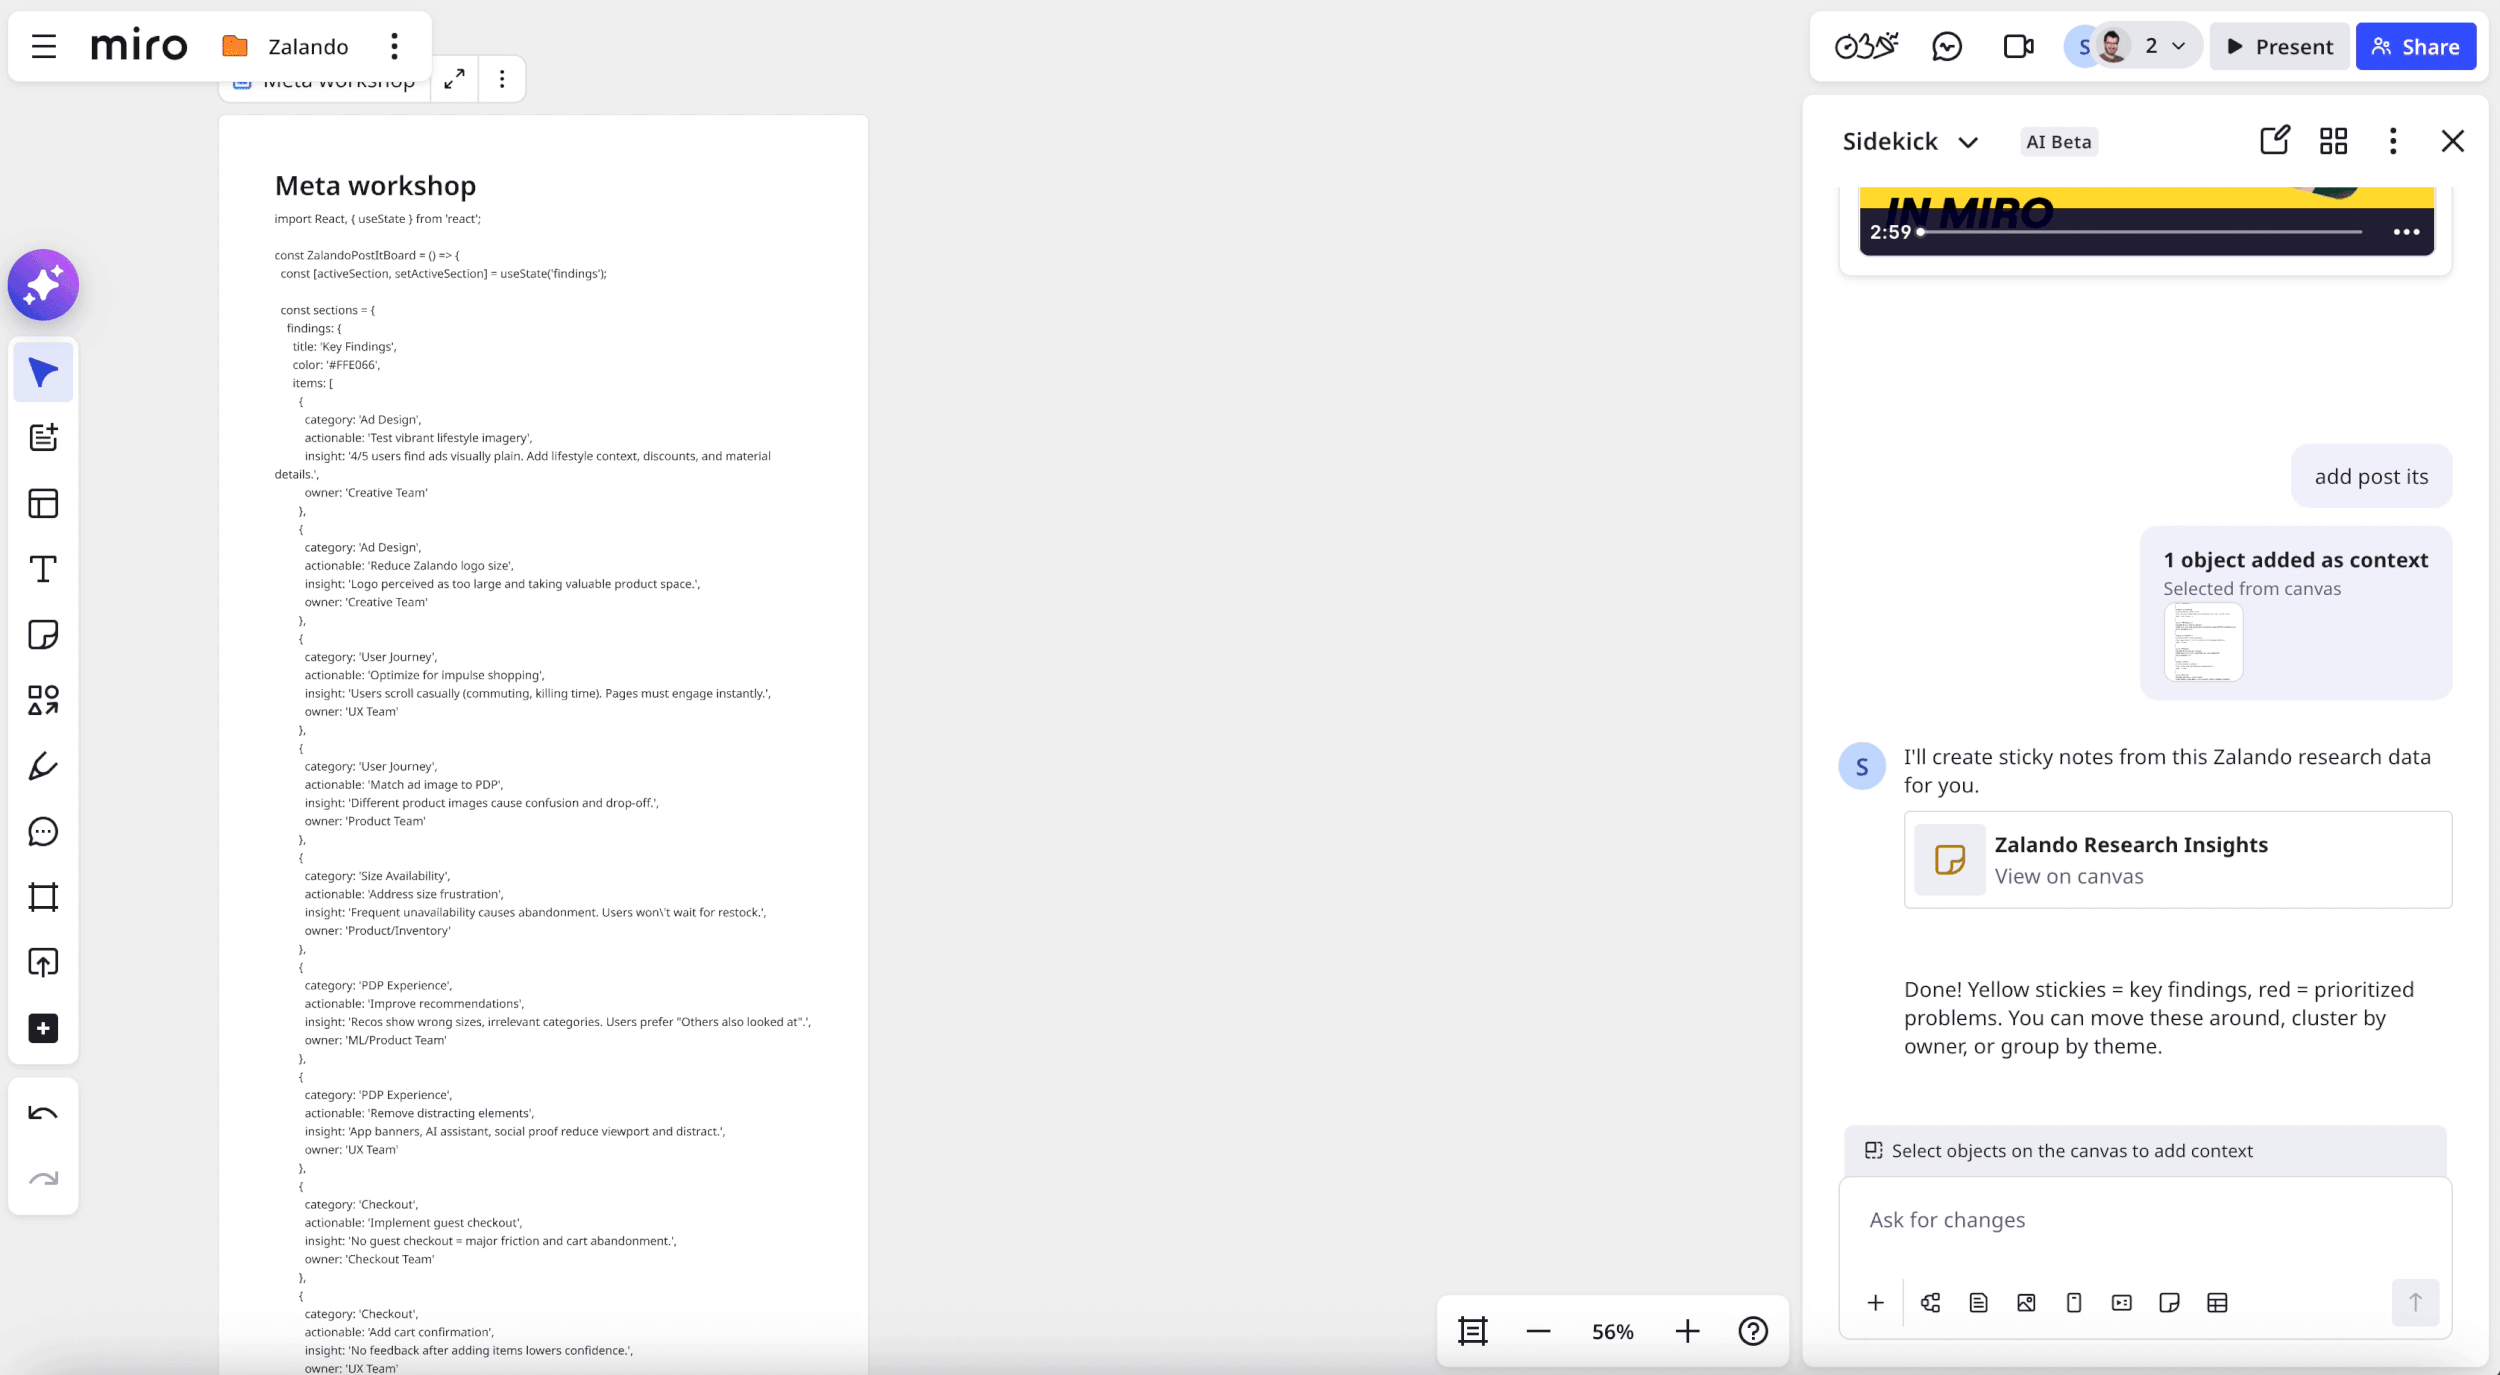Click the Miro AI sparkle button
This screenshot has height=1375, width=2500.
(x=43, y=285)
